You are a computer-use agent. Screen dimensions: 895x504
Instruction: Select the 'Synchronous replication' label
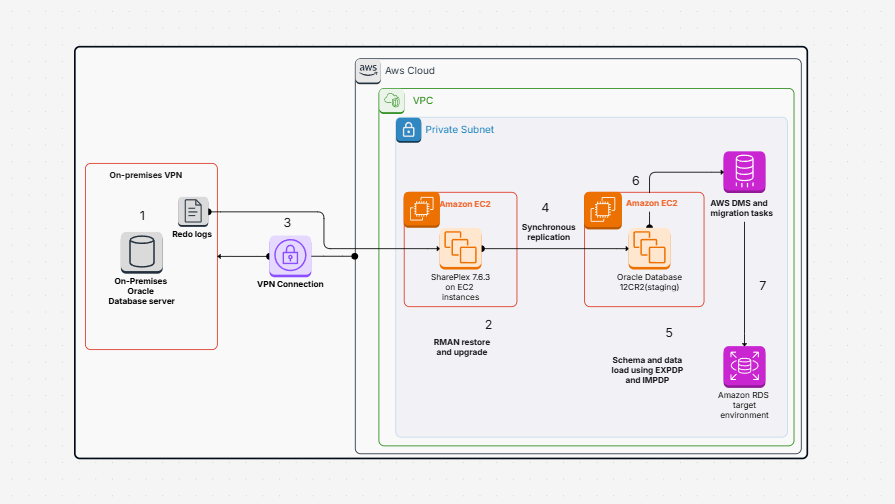(549, 232)
